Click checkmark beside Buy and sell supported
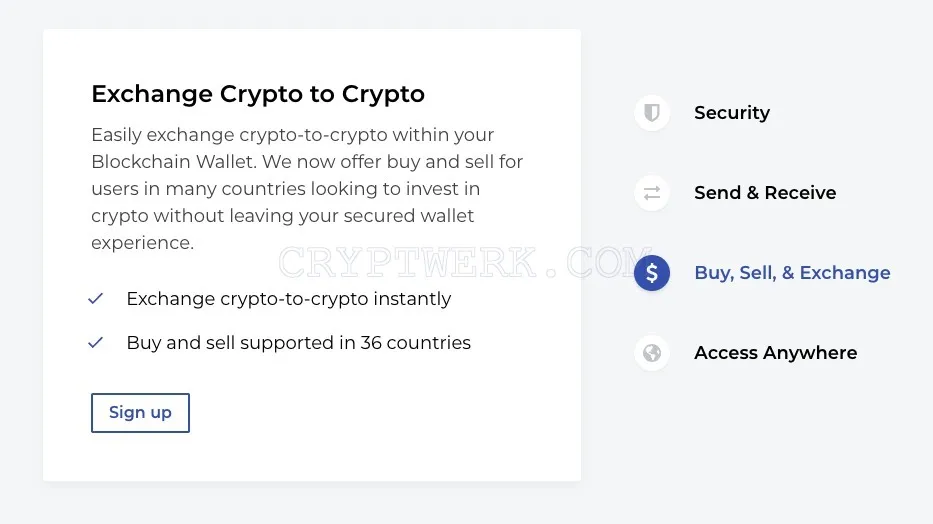The image size is (933, 524). coord(96,343)
